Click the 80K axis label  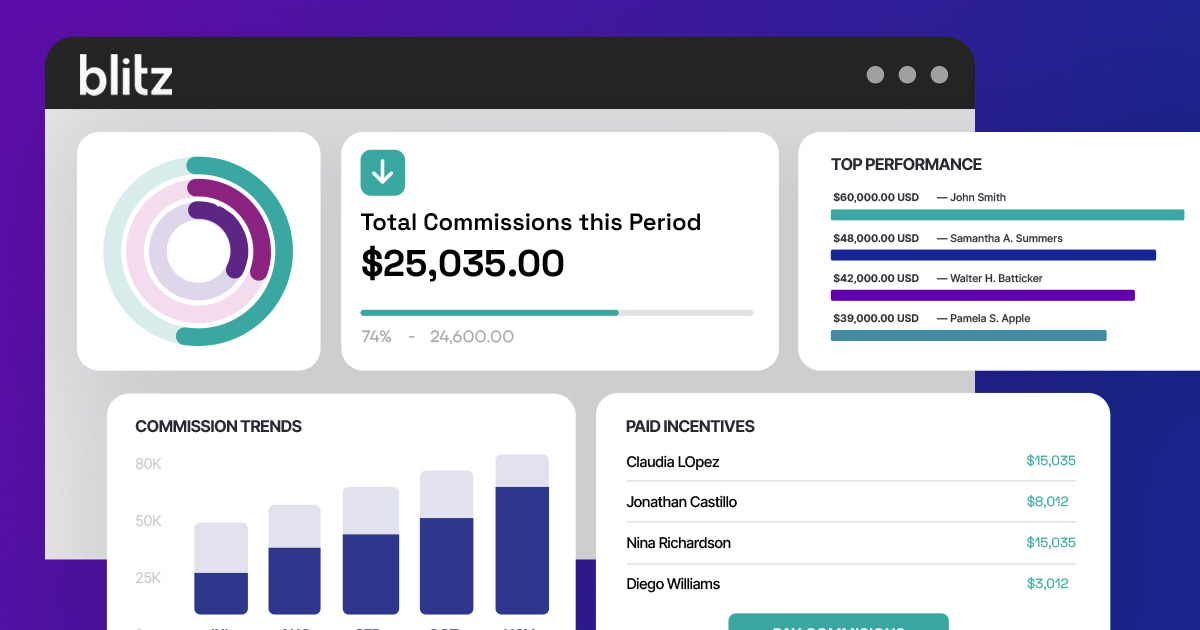[x=148, y=464]
